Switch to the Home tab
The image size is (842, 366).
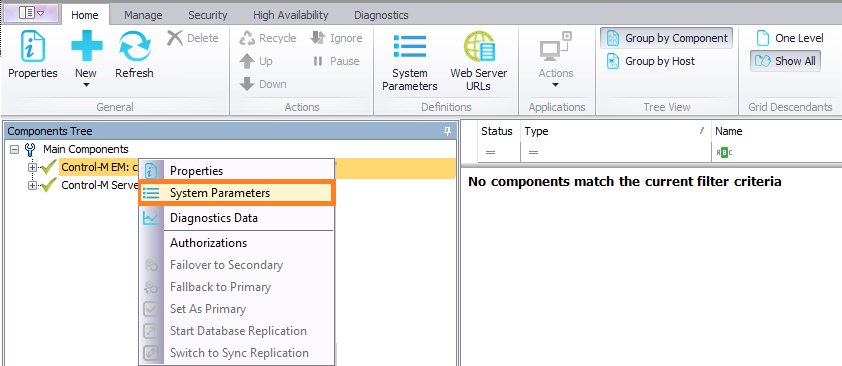[85, 15]
